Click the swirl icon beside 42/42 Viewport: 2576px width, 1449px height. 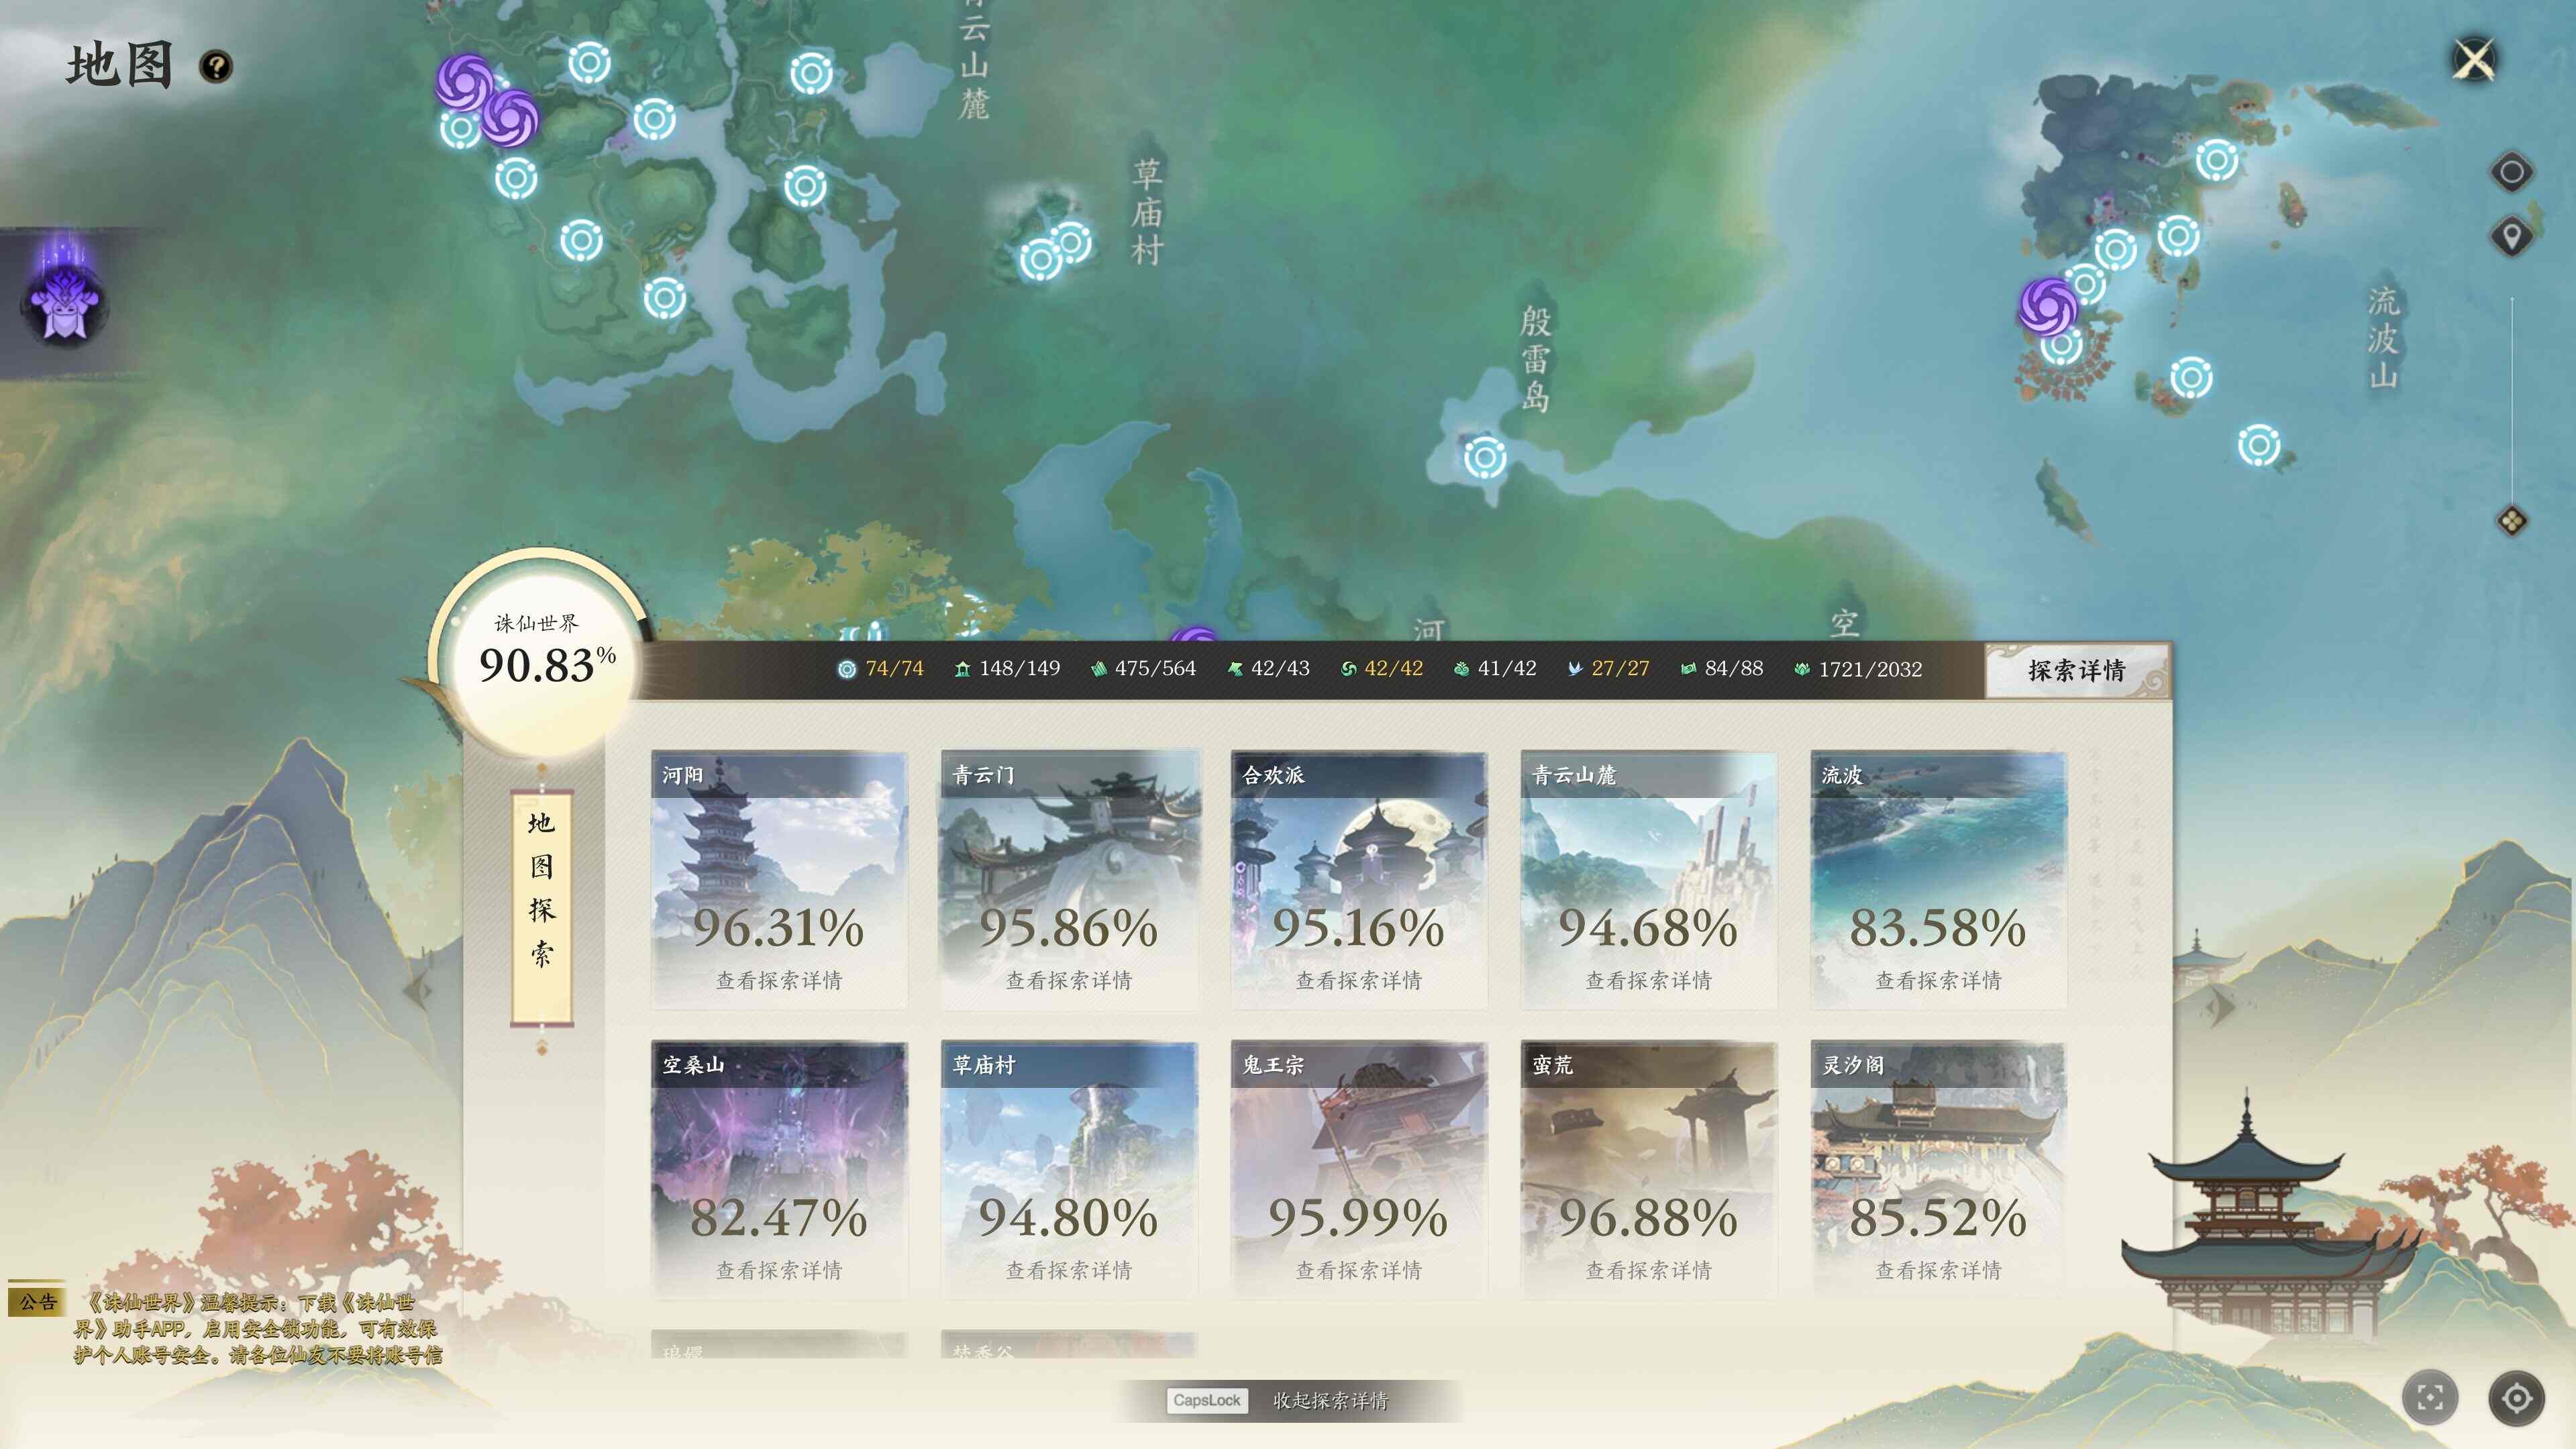pyautogui.click(x=1349, y=669)
